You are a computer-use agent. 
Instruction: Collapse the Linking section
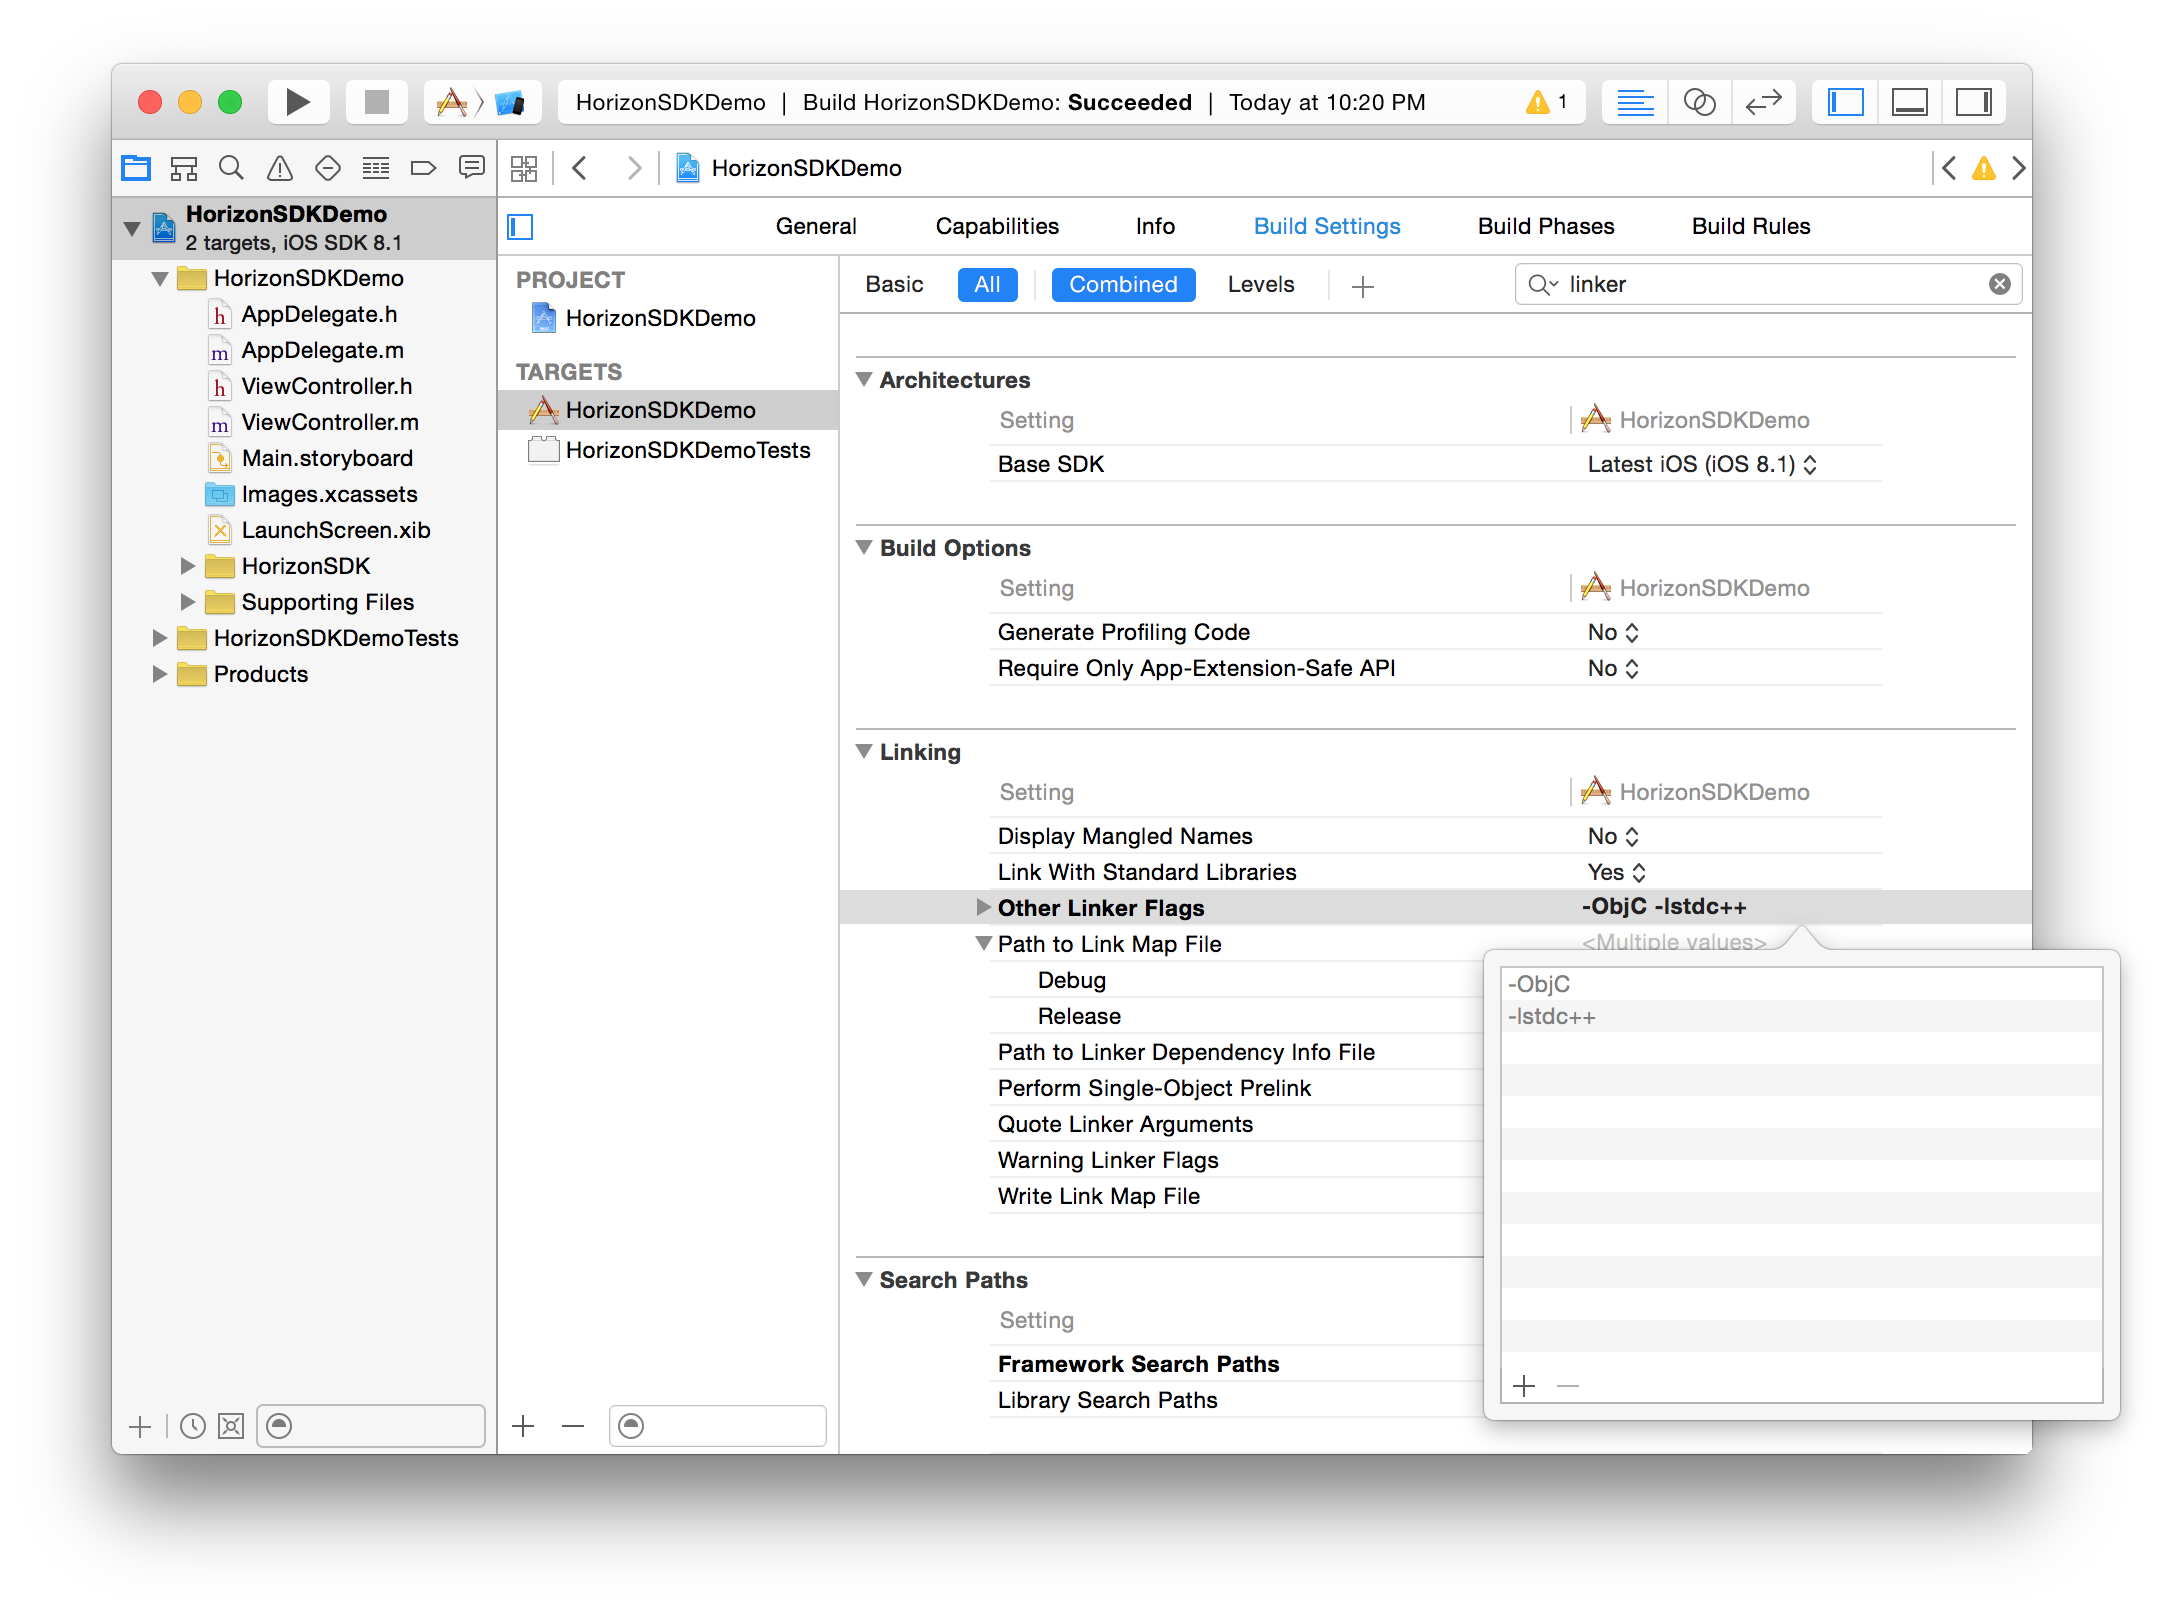(865, 752)
